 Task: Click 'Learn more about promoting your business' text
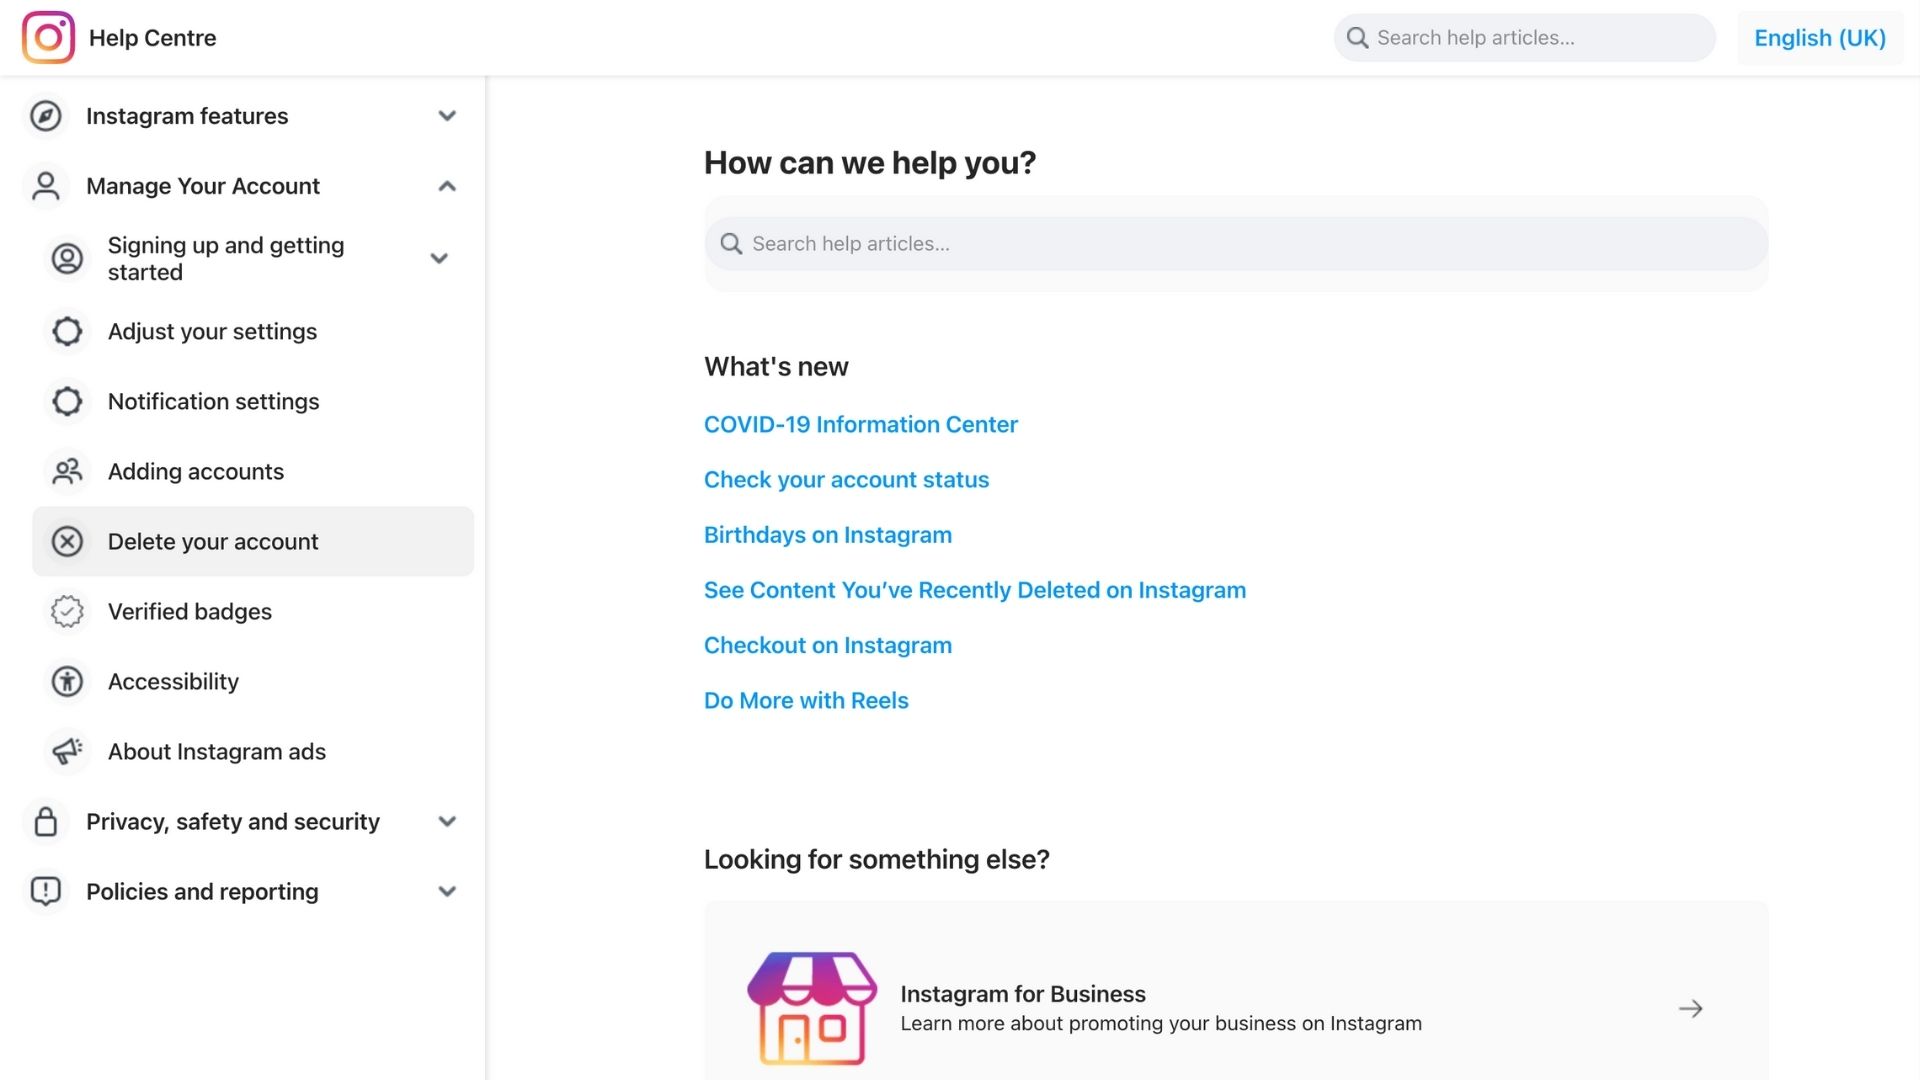click(1161, 1023)
